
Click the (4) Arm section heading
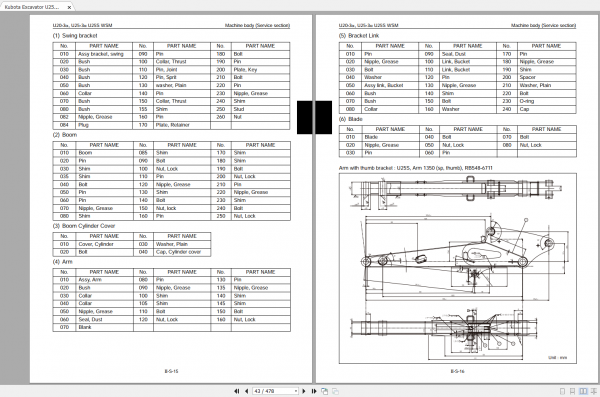(62, 262)
